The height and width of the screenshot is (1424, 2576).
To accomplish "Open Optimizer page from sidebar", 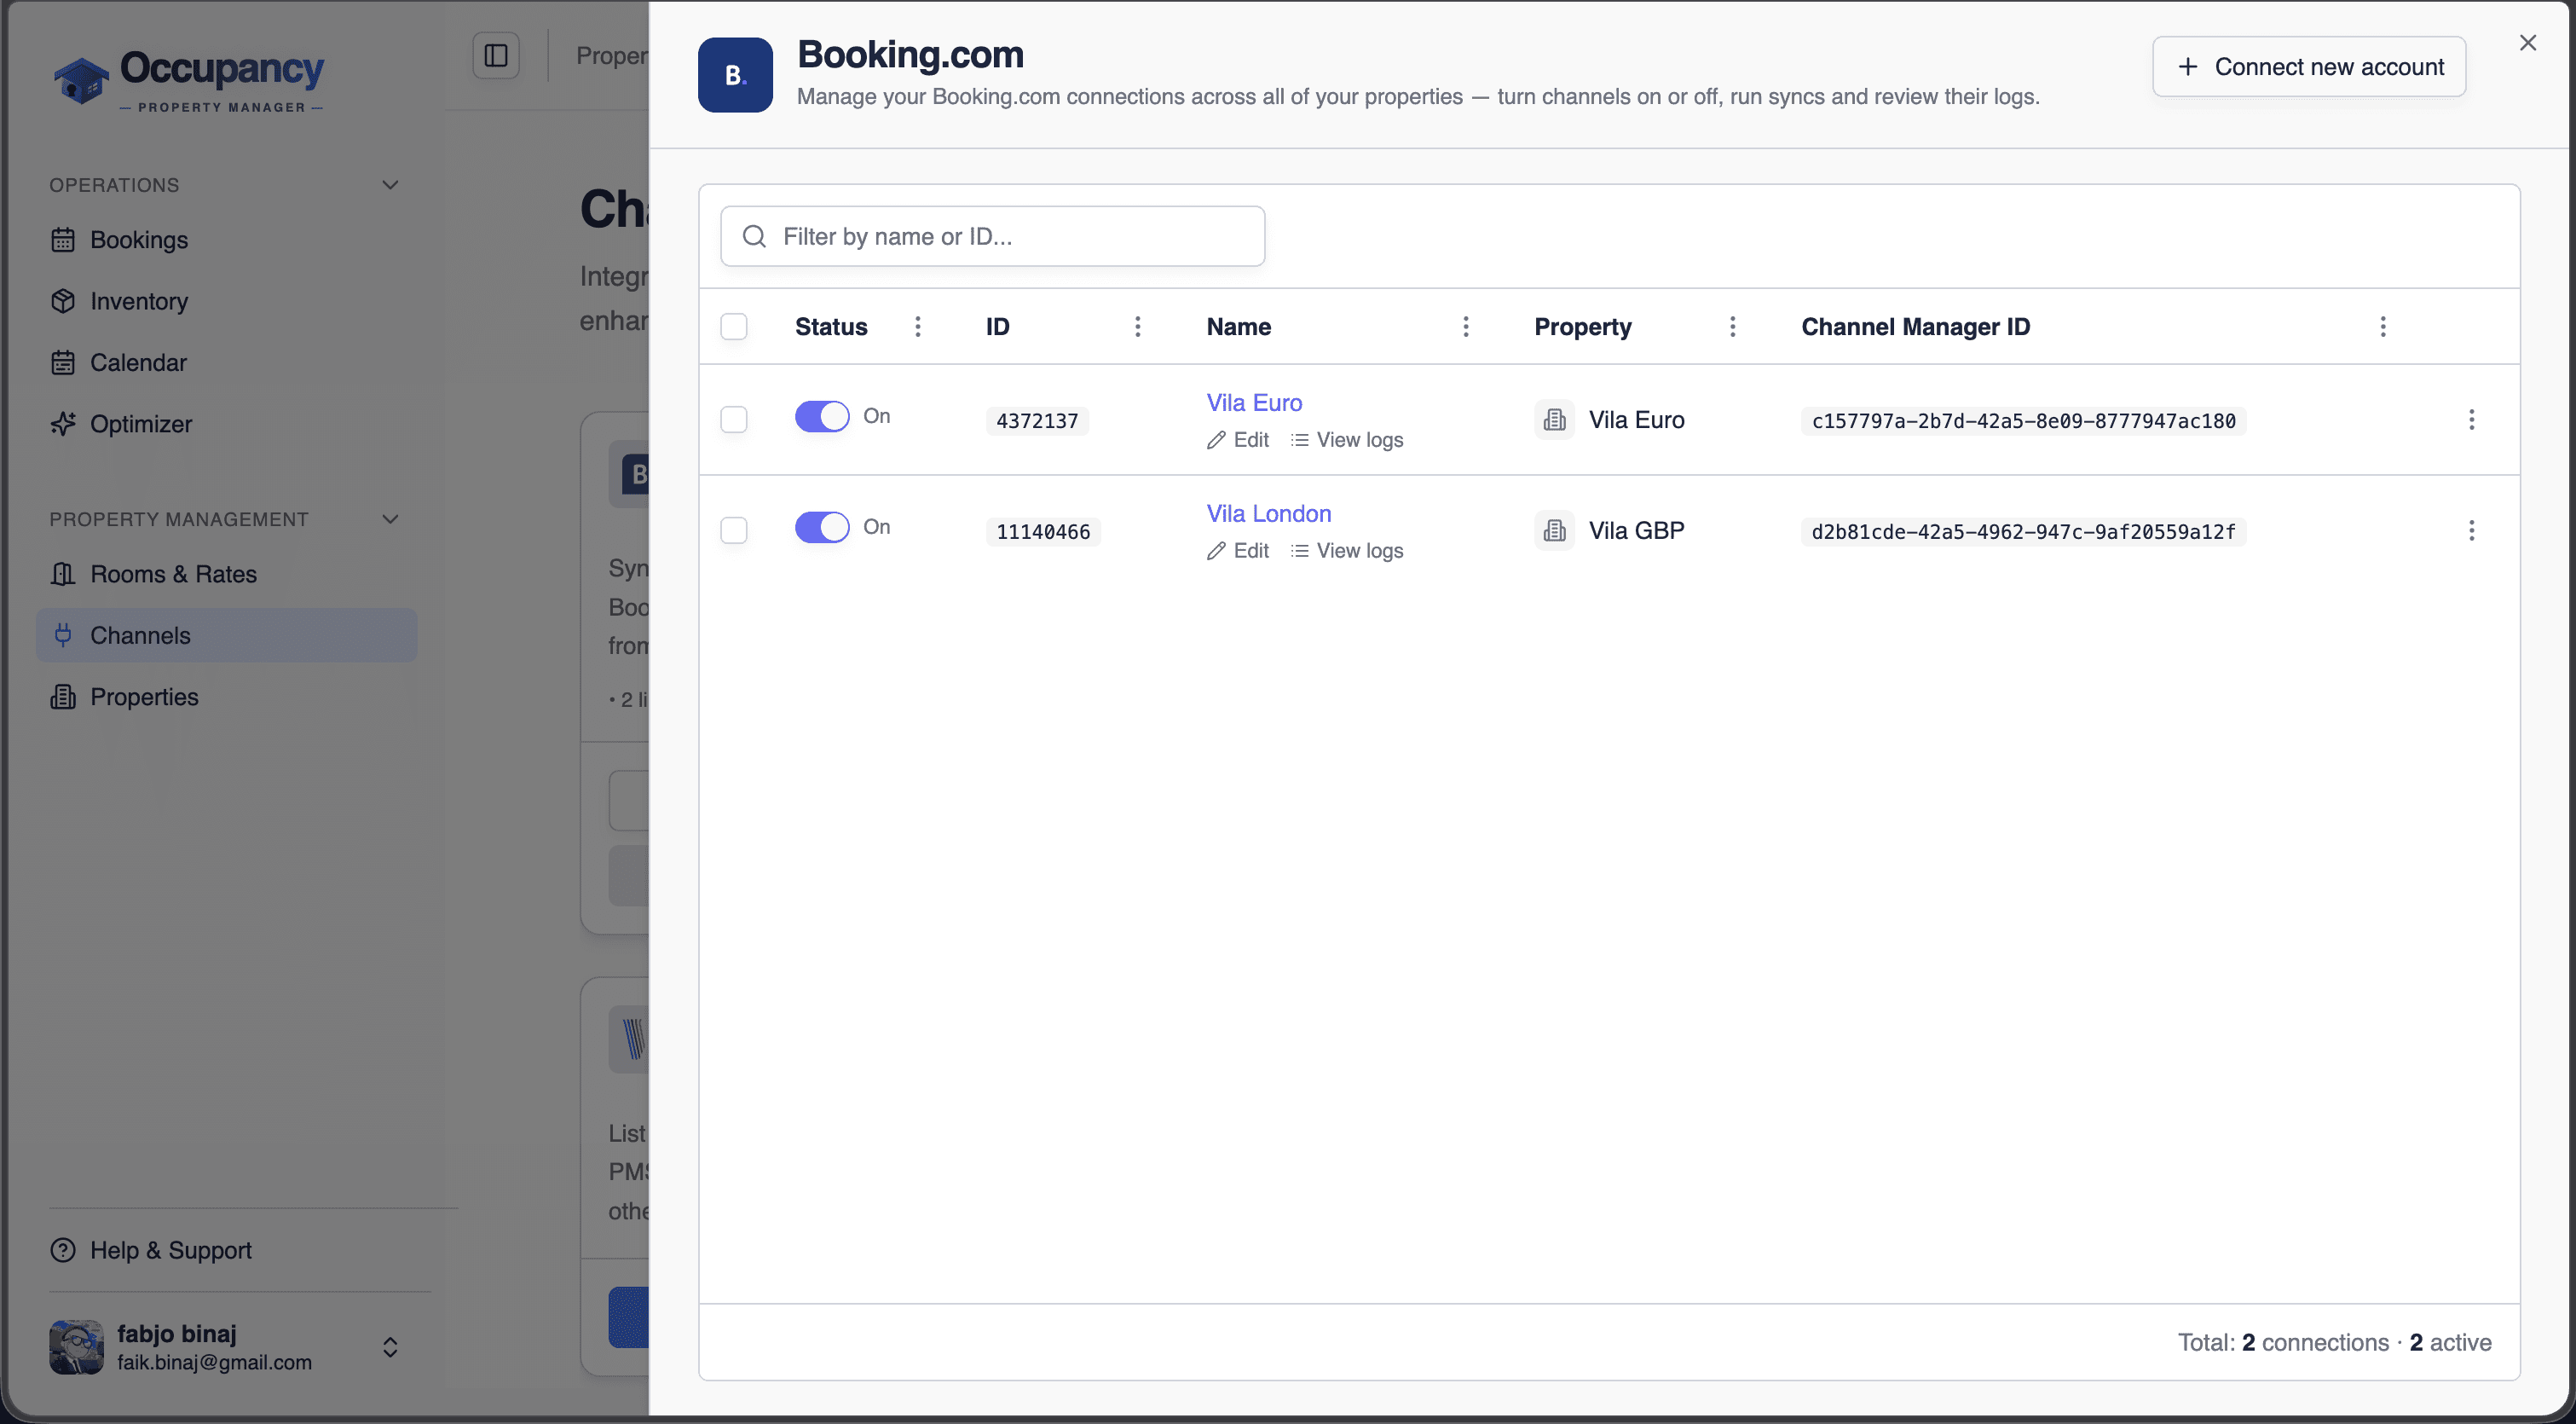I will 226,424.
